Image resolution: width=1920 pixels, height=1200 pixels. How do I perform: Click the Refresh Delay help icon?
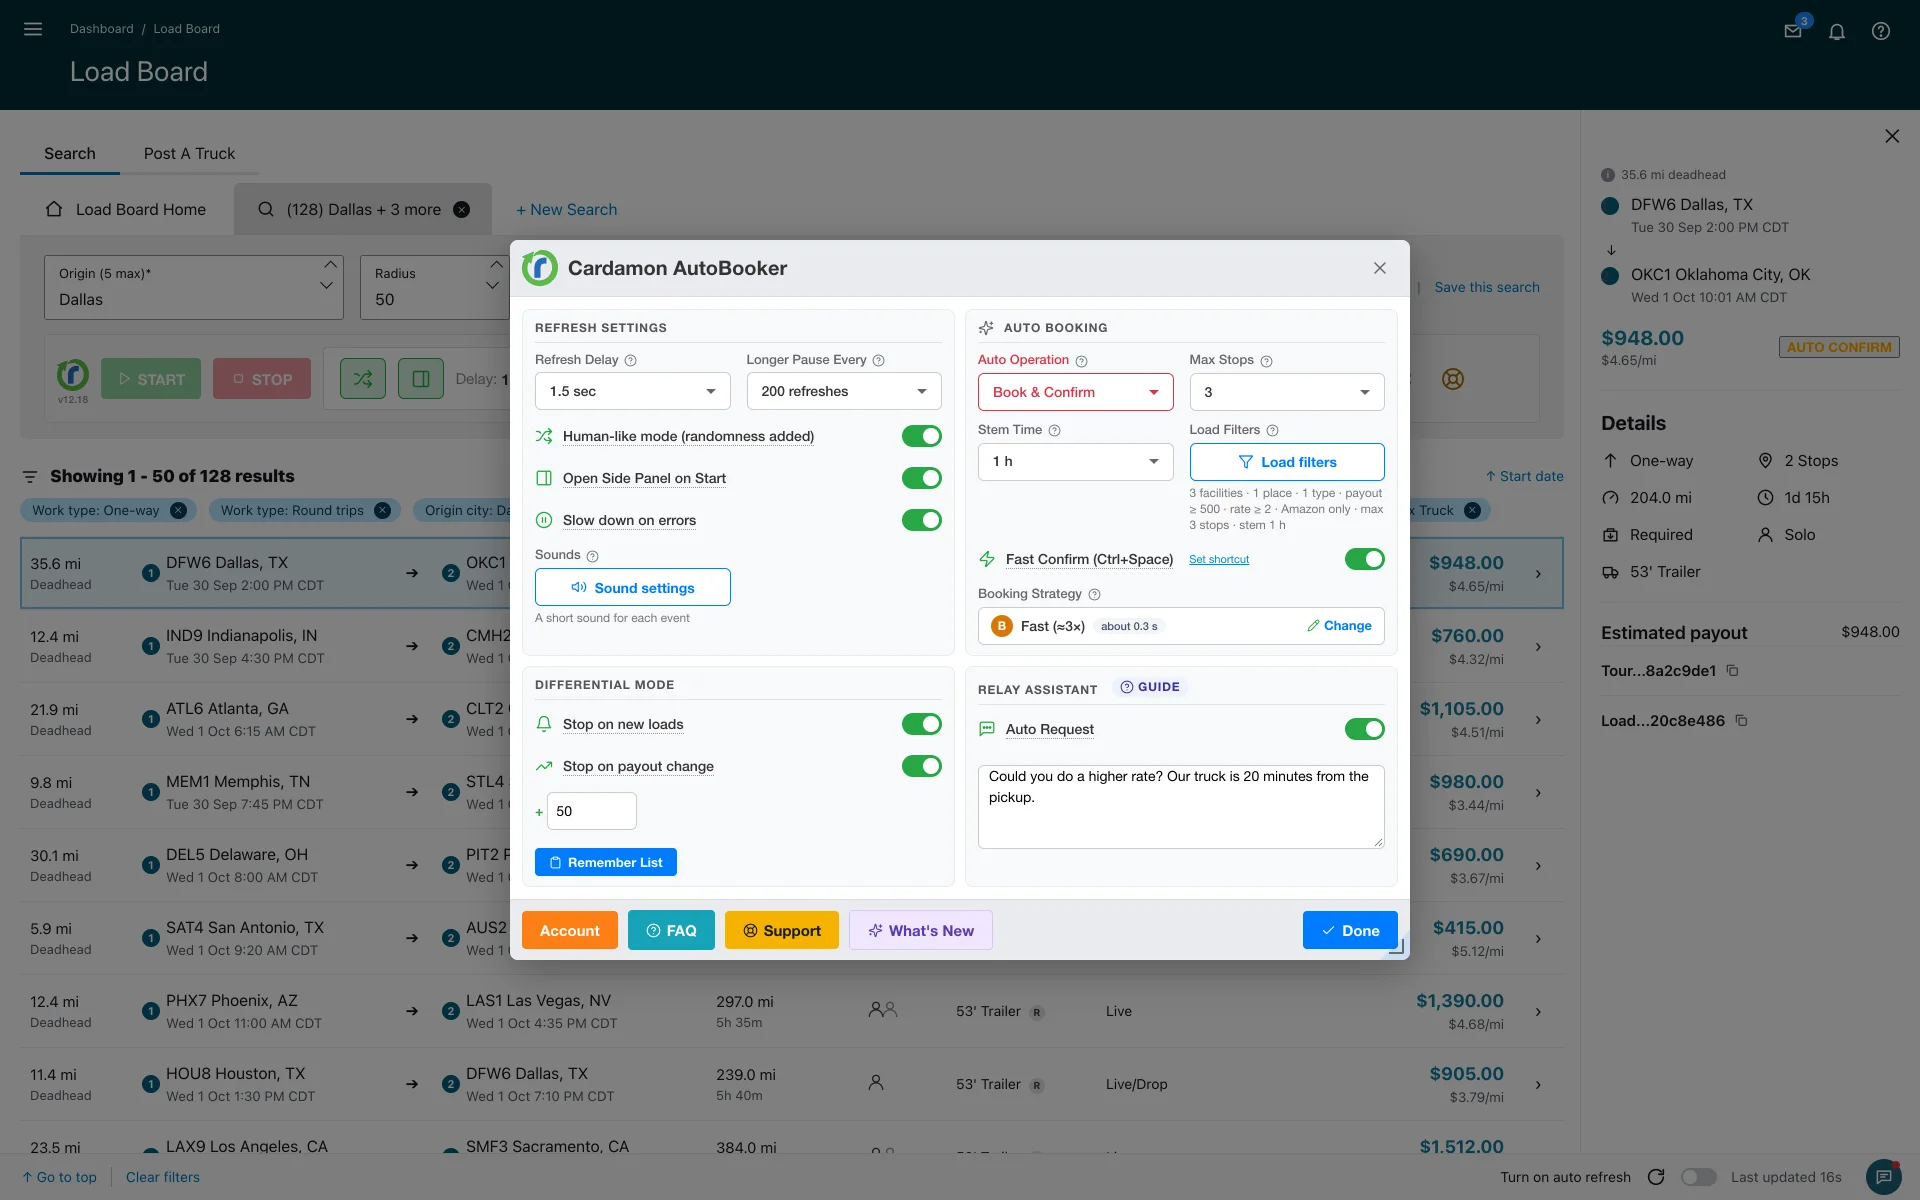pos(631,360)
